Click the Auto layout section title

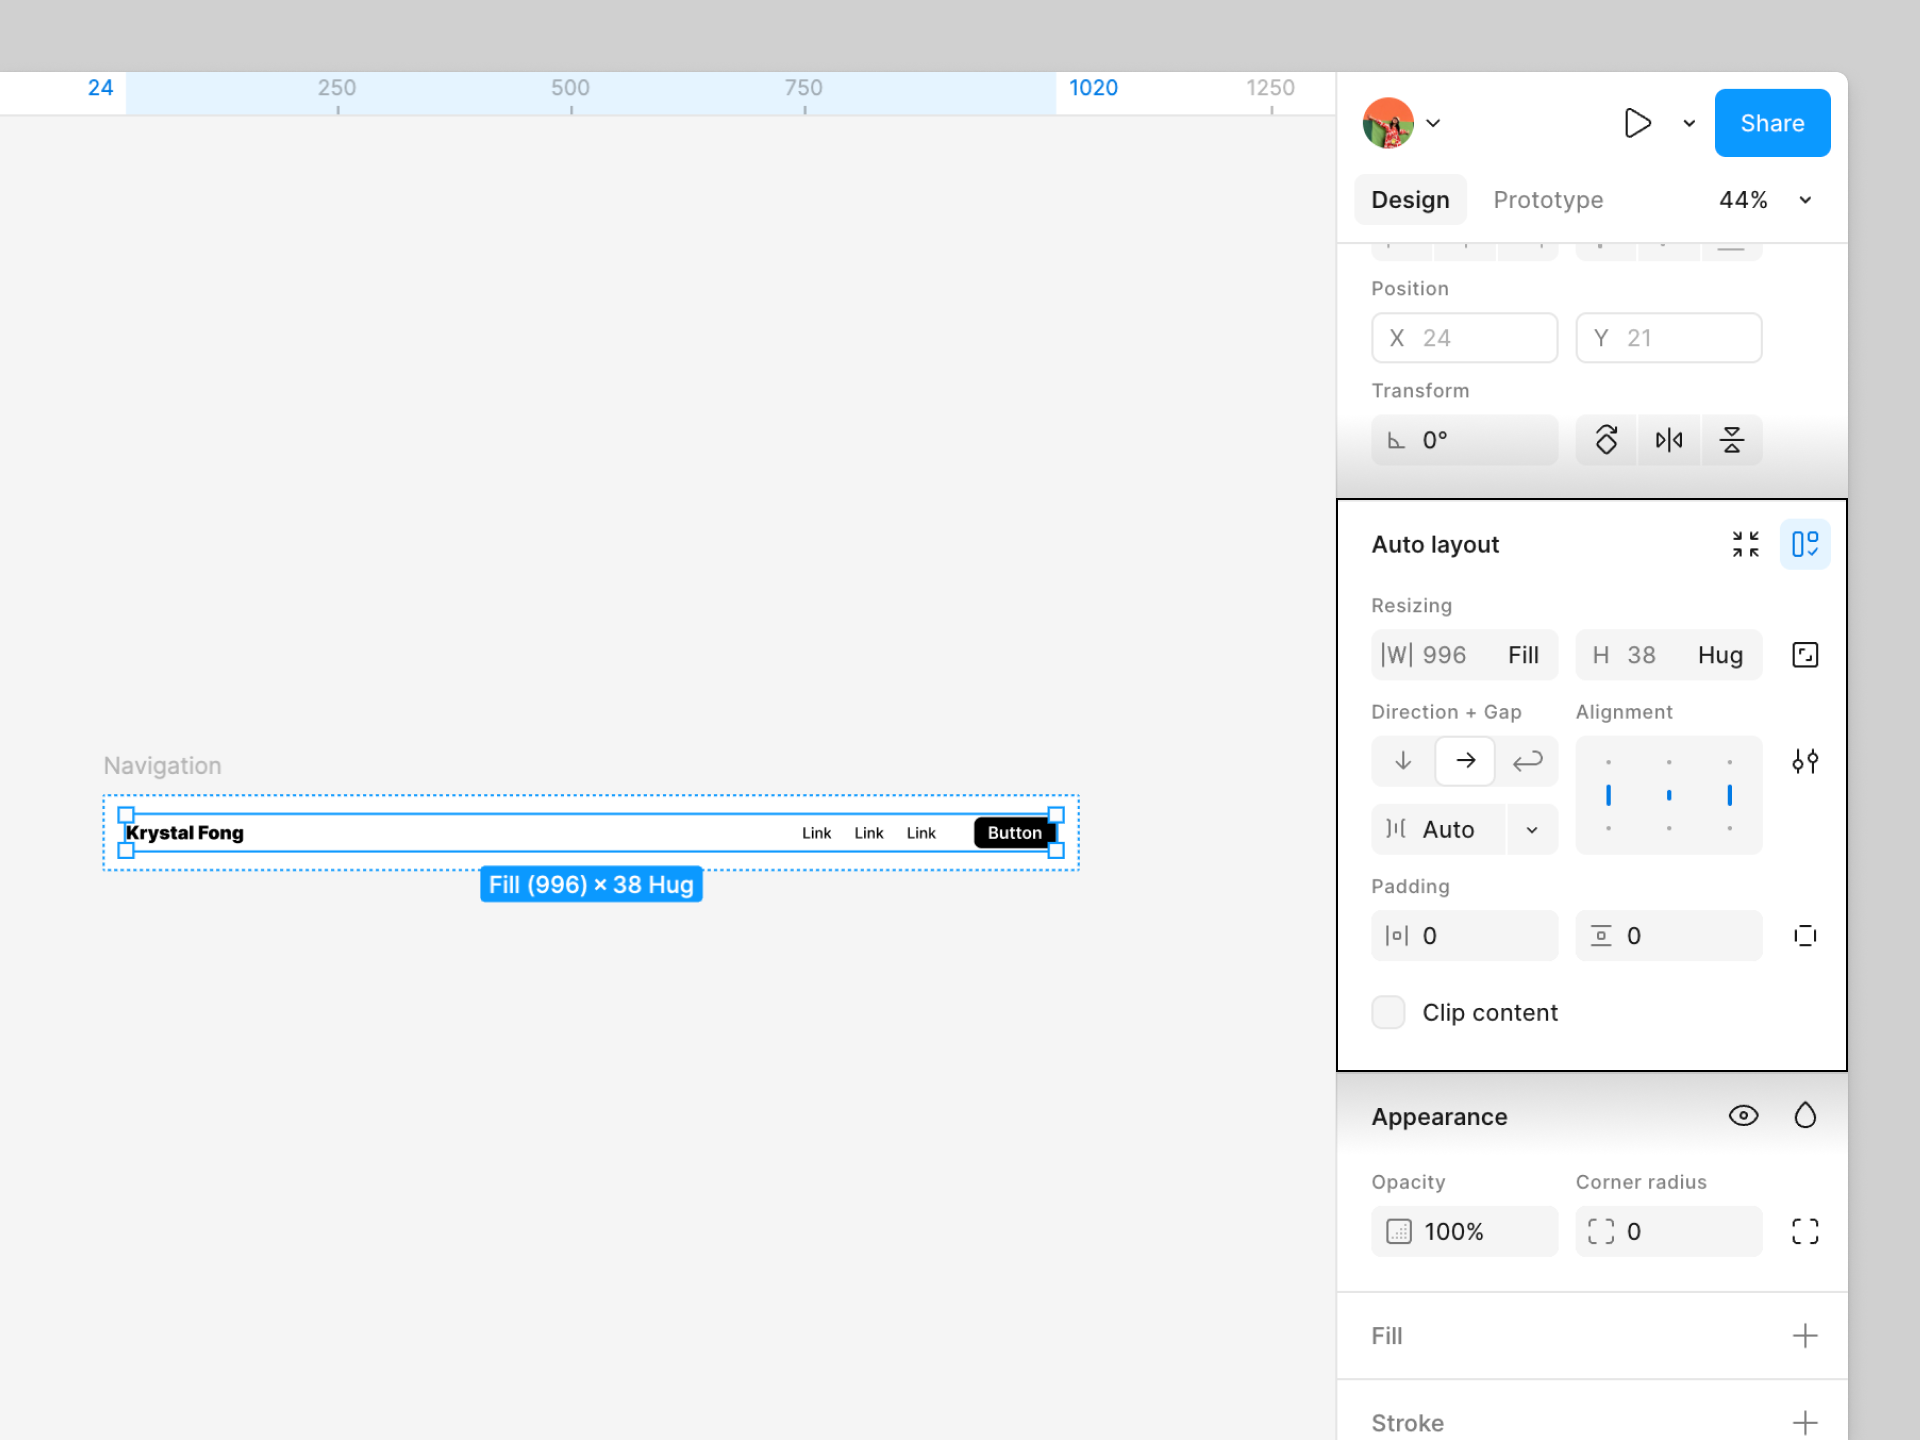(x=1435, y=545)
